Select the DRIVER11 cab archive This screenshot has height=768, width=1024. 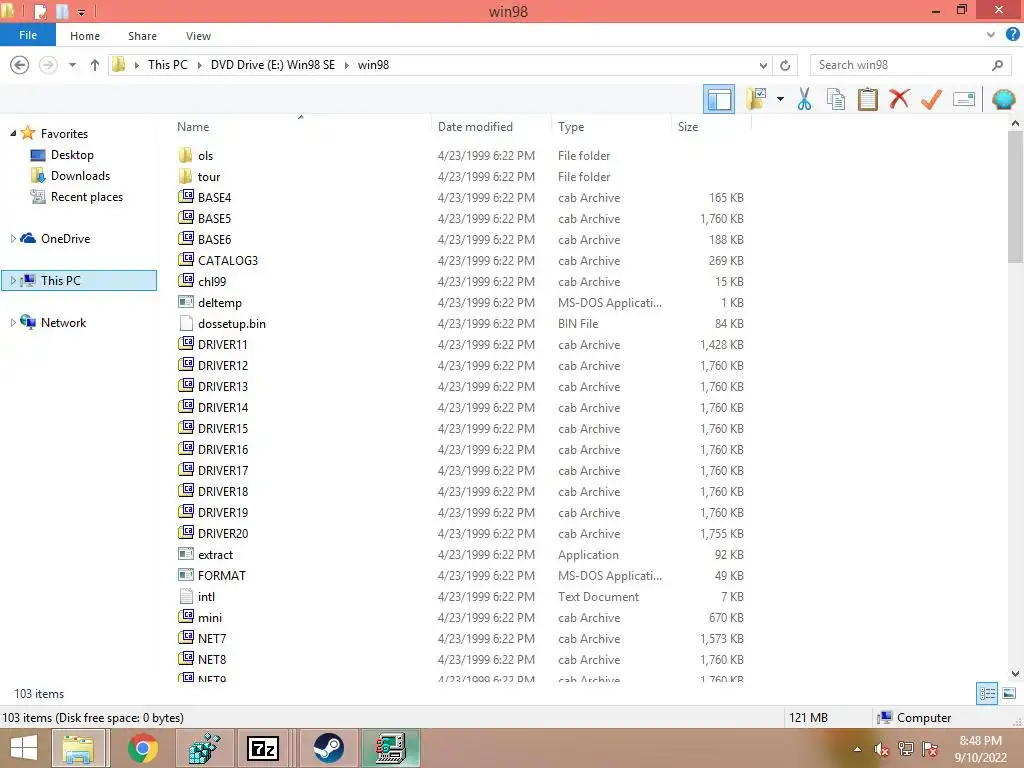point(222,344)
